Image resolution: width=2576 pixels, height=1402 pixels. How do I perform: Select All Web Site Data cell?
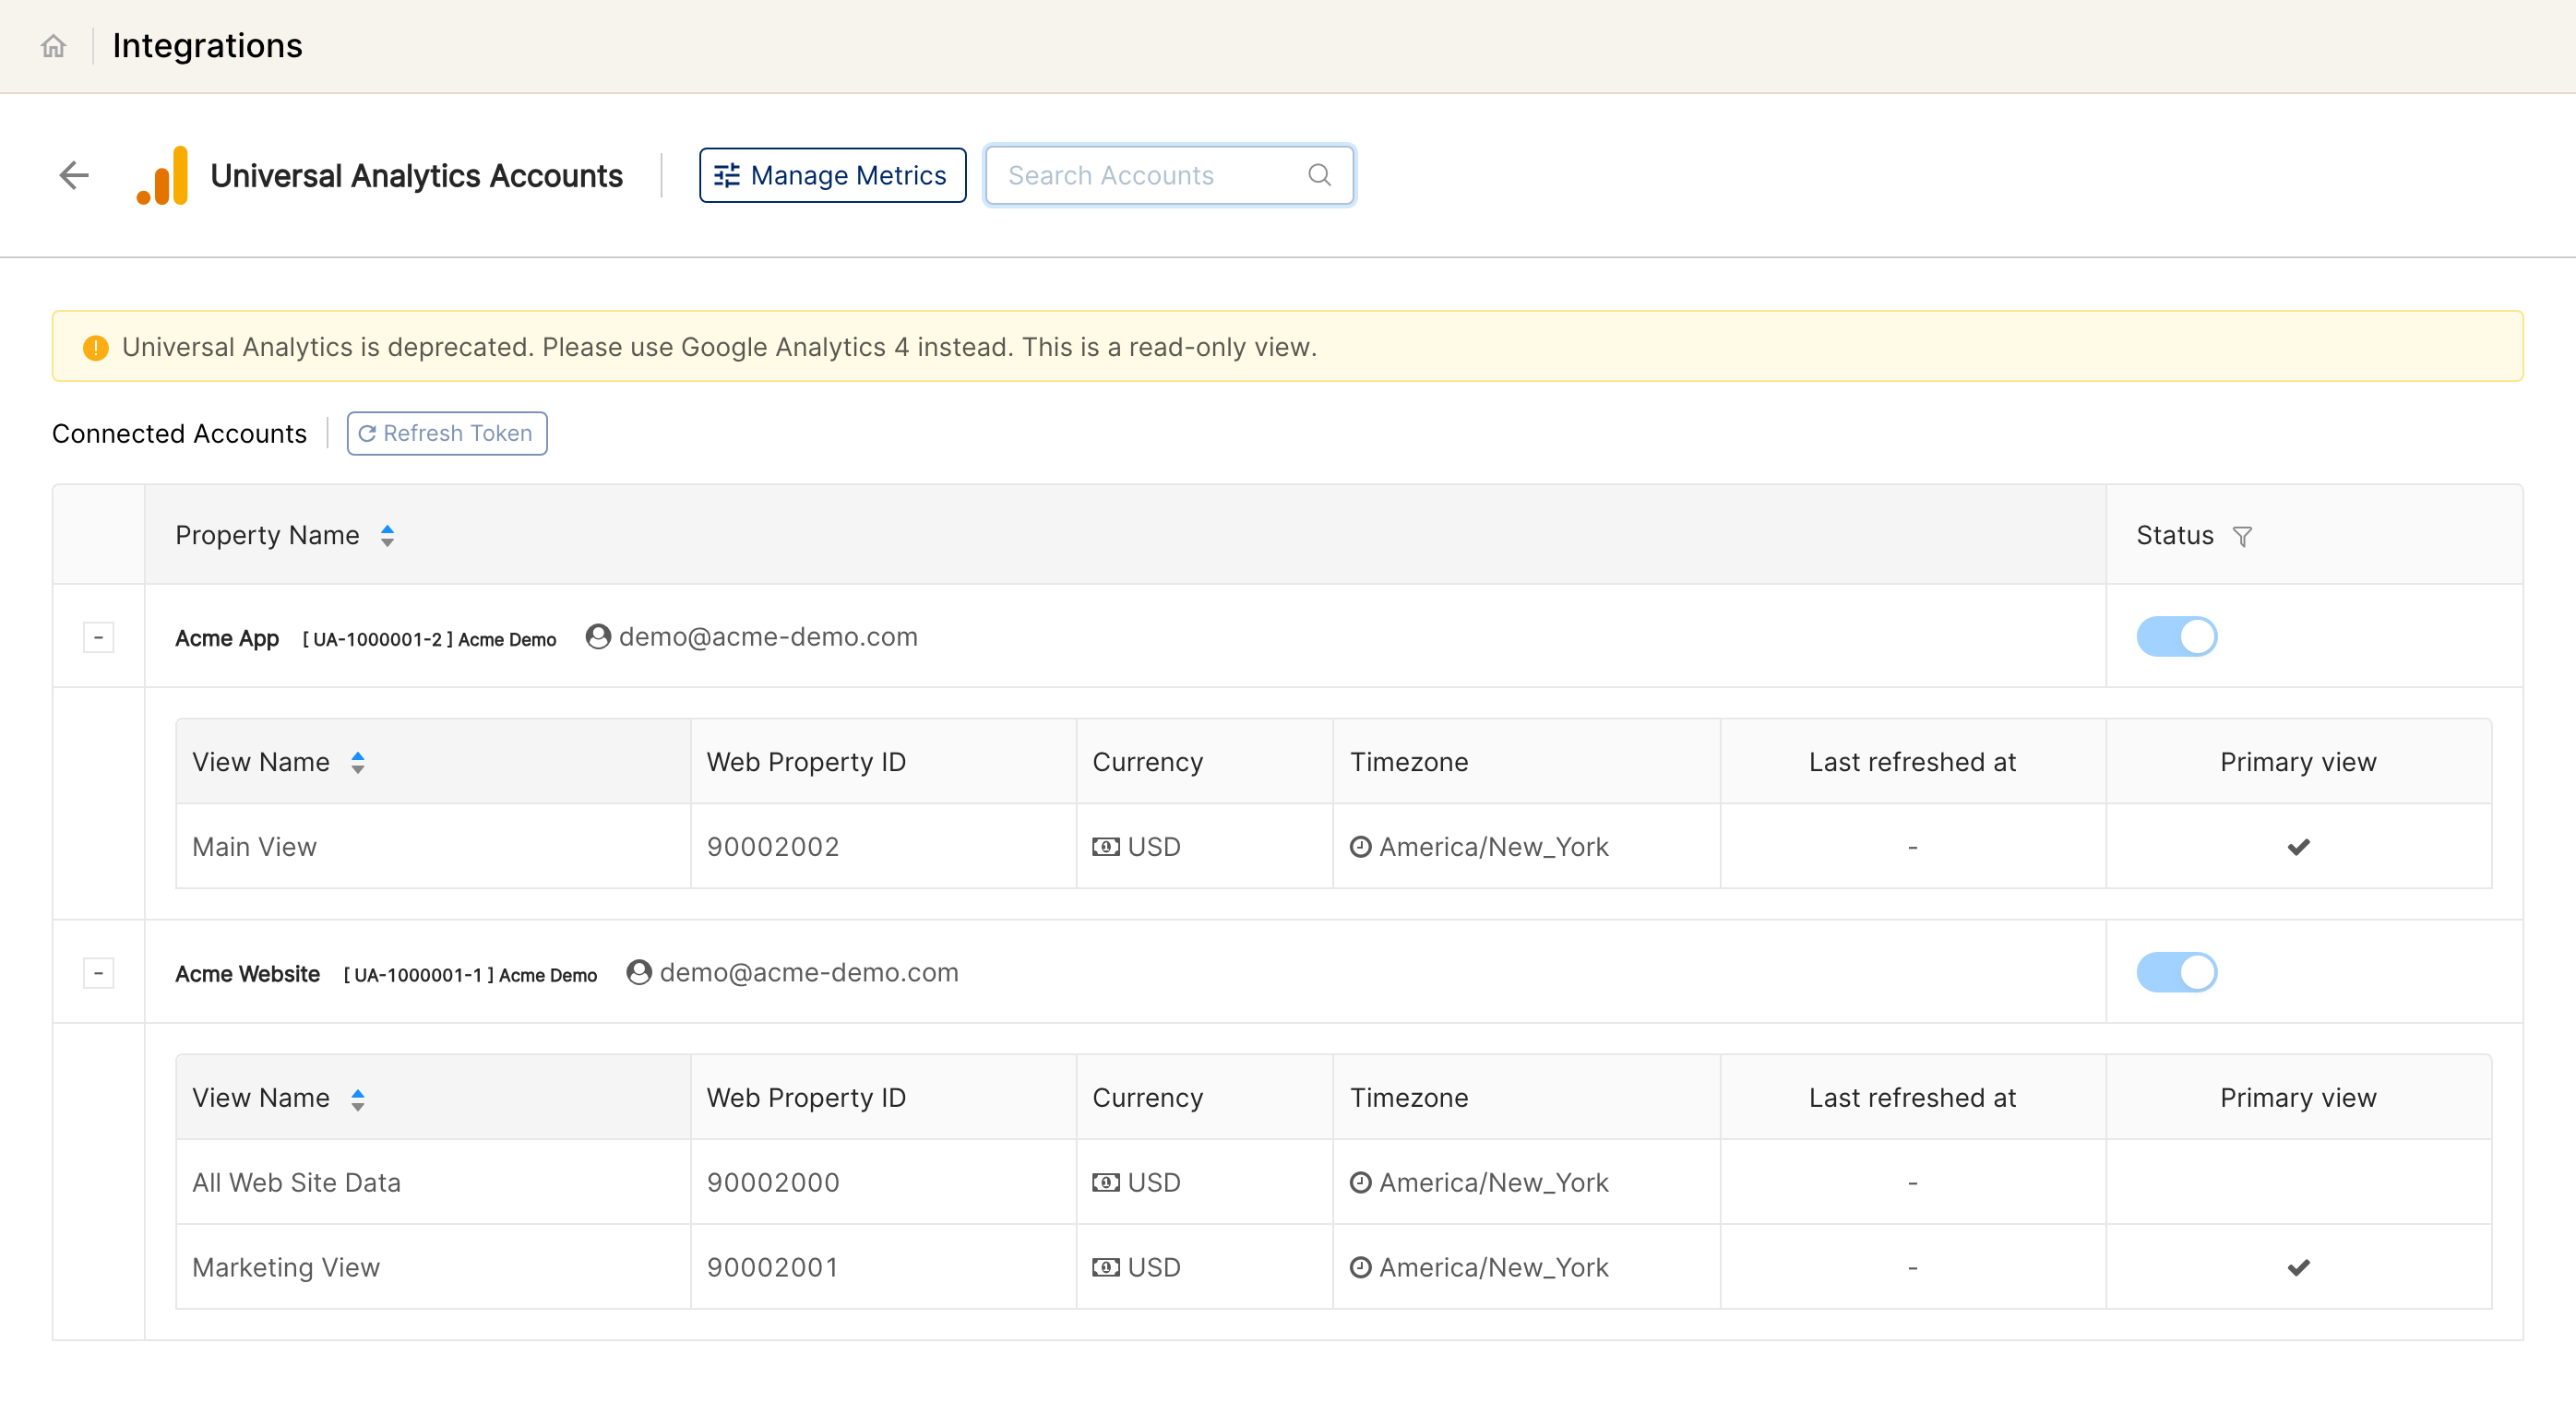pos(433,1183)
